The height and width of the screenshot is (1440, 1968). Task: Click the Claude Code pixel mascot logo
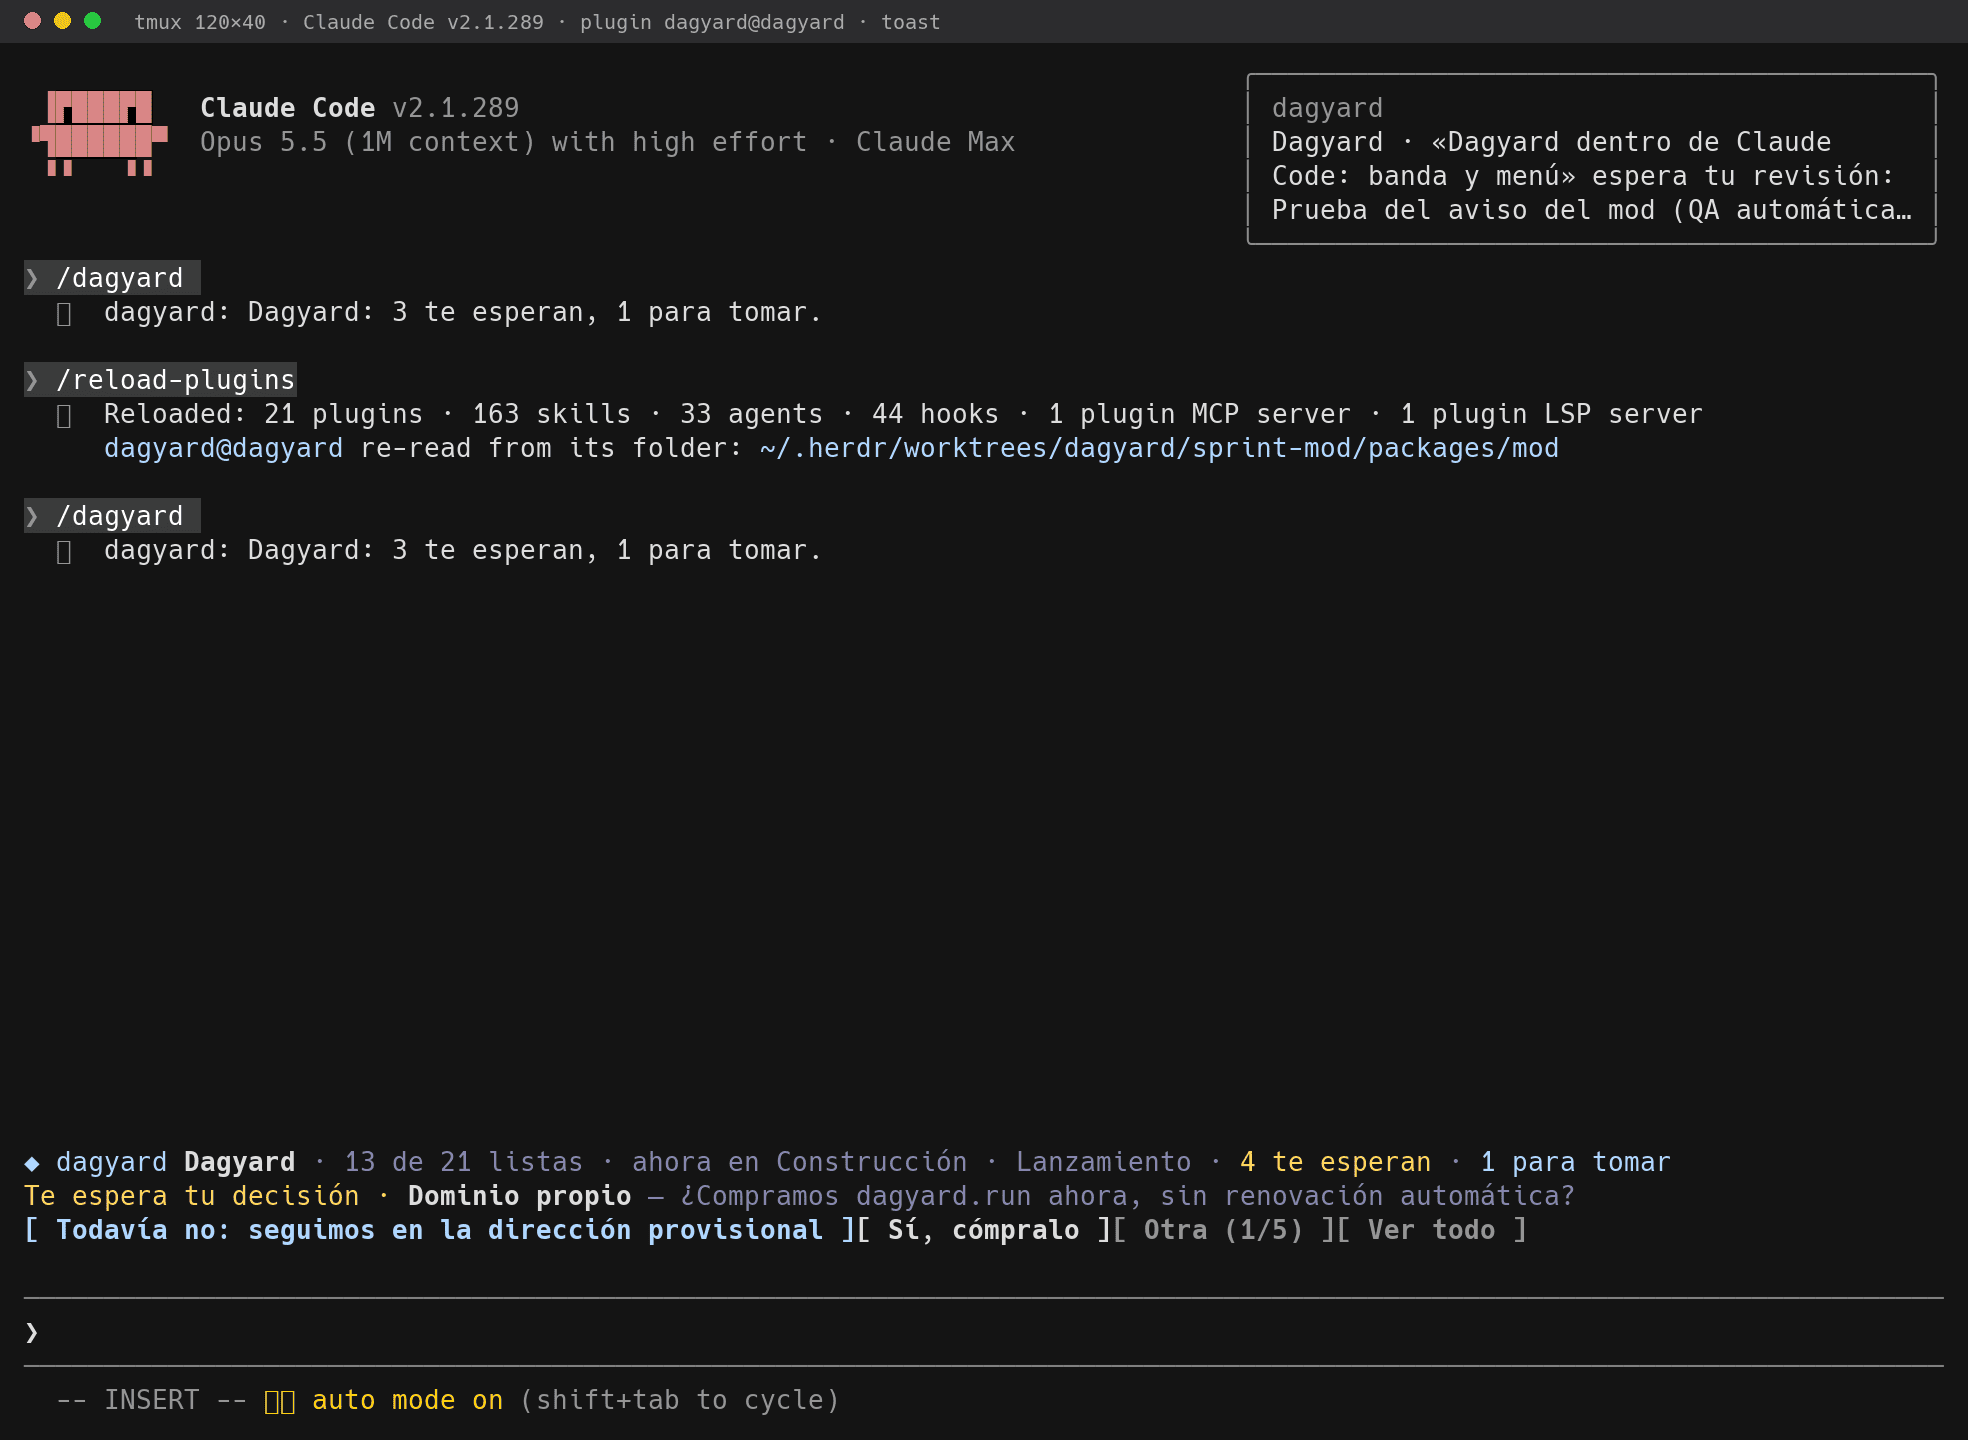coord(99,133)
